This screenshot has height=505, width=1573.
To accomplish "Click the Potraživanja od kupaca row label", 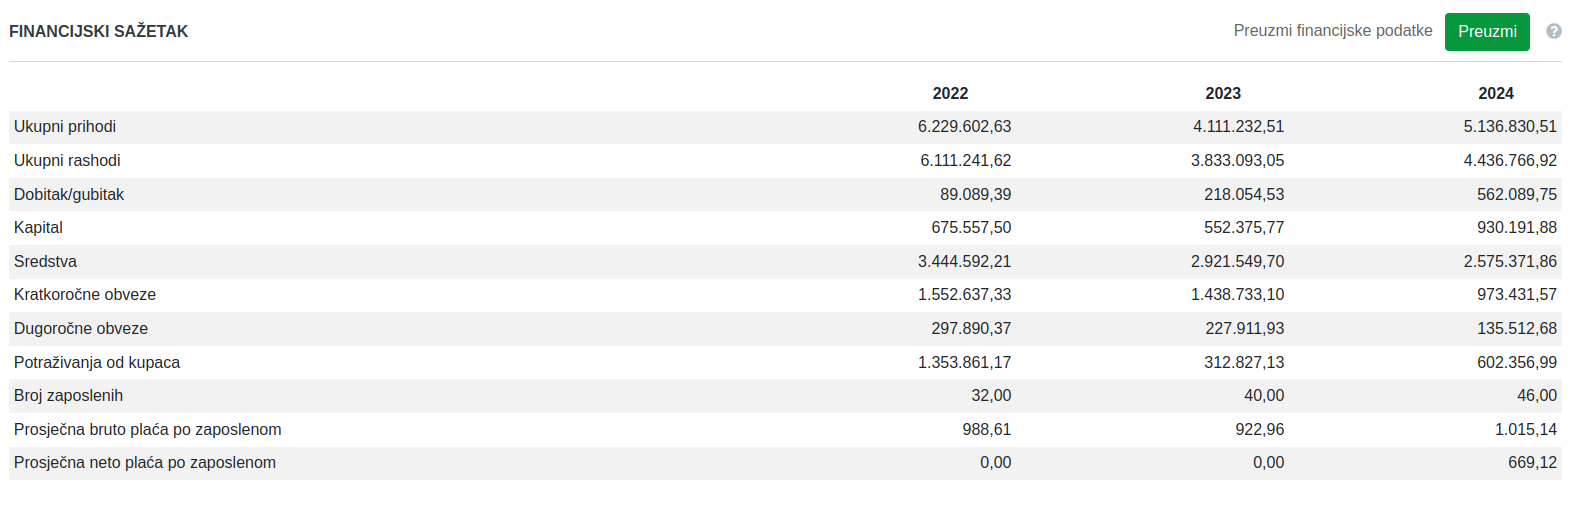I will [x=97, y=363].
